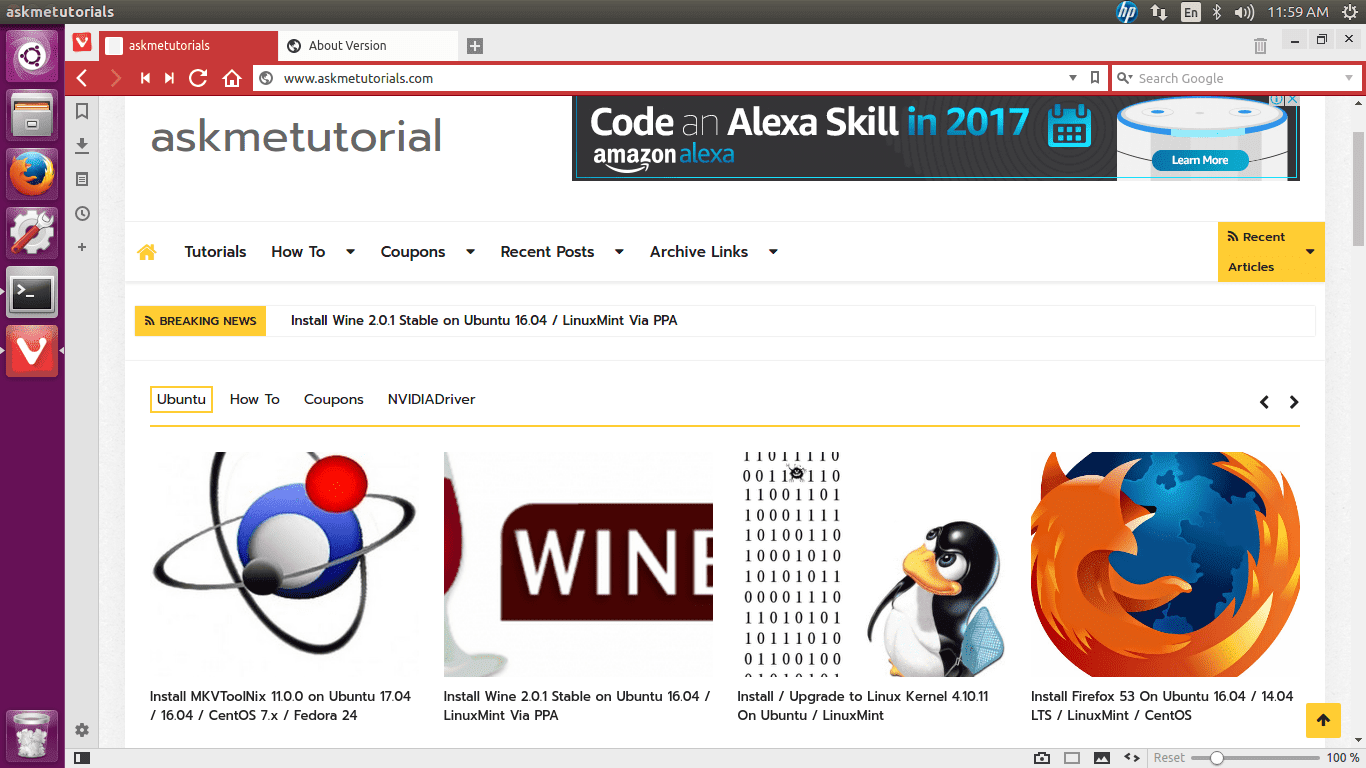Show previous posts with left arrow
1366x768 pixels.
1264,402
